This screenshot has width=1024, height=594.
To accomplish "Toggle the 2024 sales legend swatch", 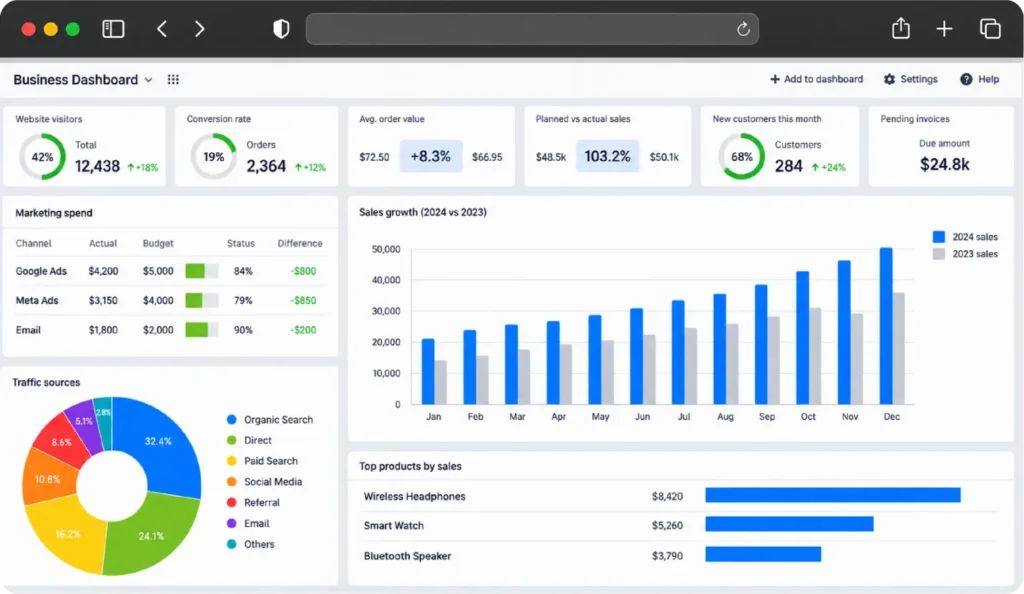I will click(x=938, y=237).
